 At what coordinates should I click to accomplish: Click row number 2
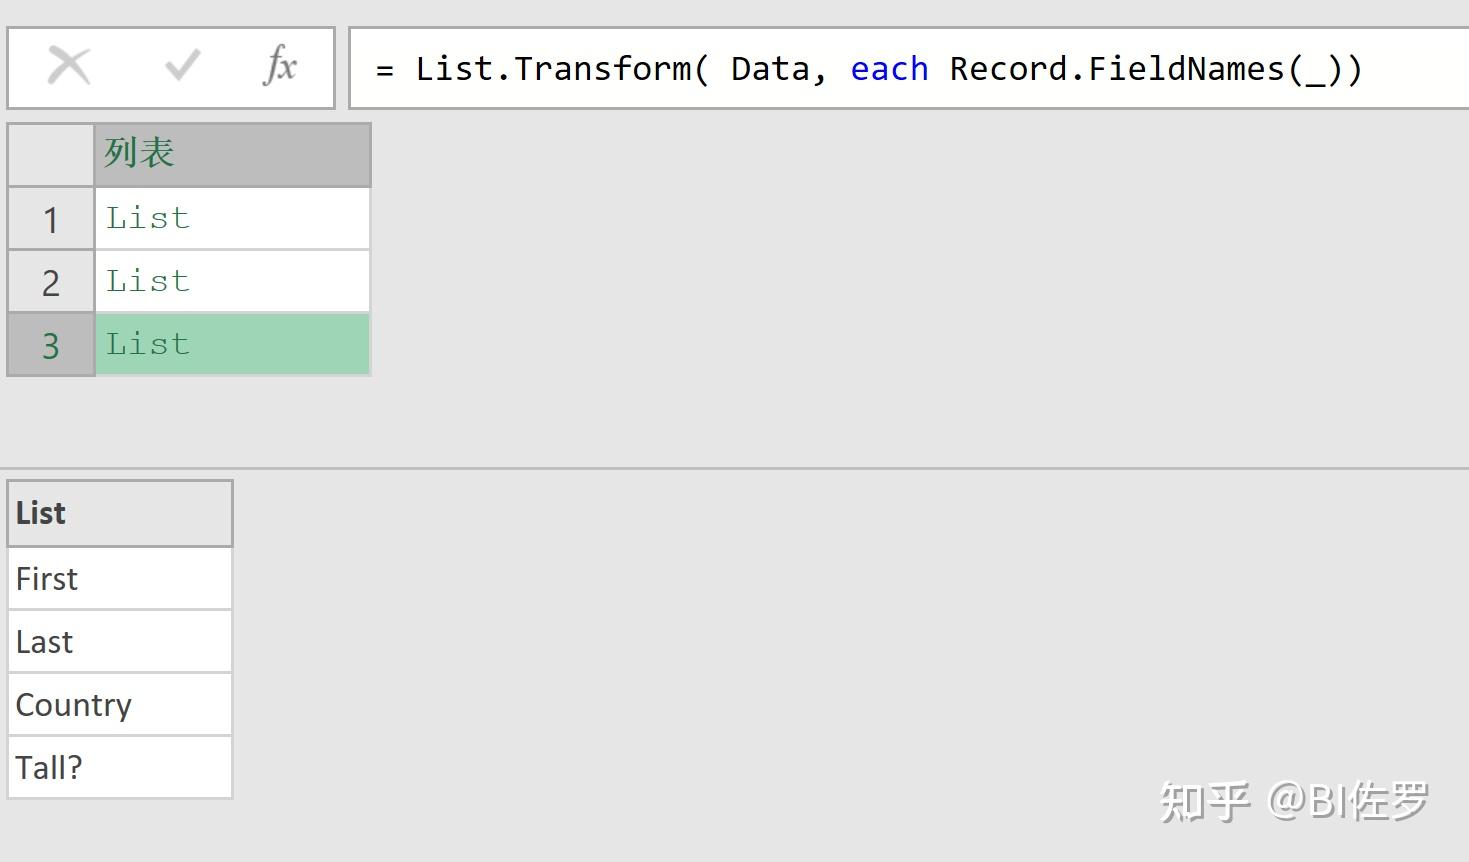(49, 281)
